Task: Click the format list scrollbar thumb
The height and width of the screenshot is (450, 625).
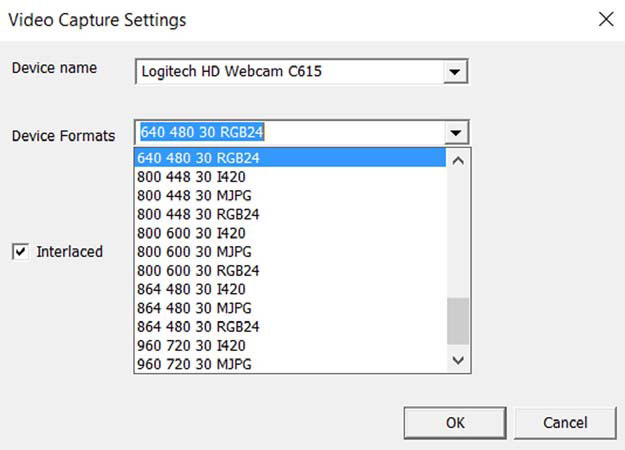Action: point(458,321)
